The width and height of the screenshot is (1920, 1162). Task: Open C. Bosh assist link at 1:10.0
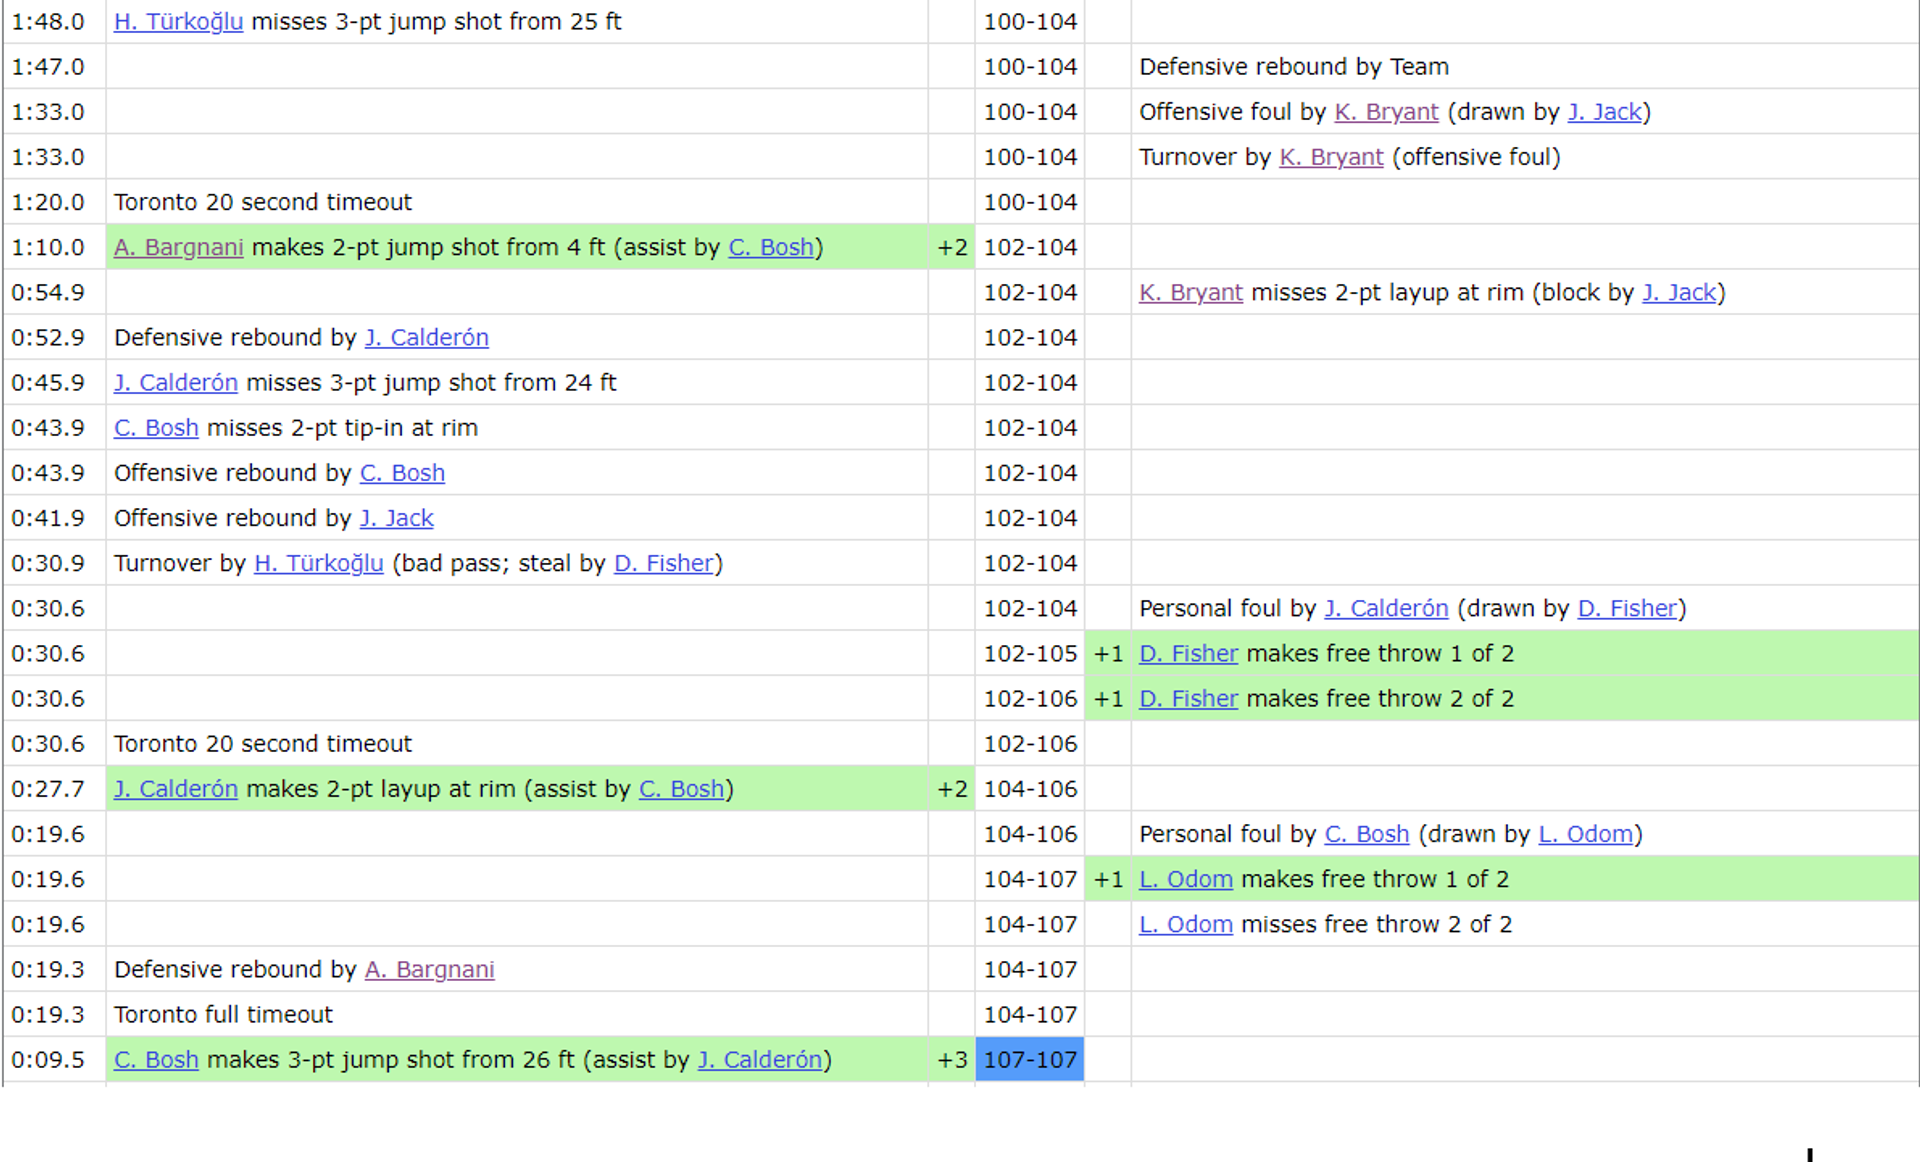[770, 247]
